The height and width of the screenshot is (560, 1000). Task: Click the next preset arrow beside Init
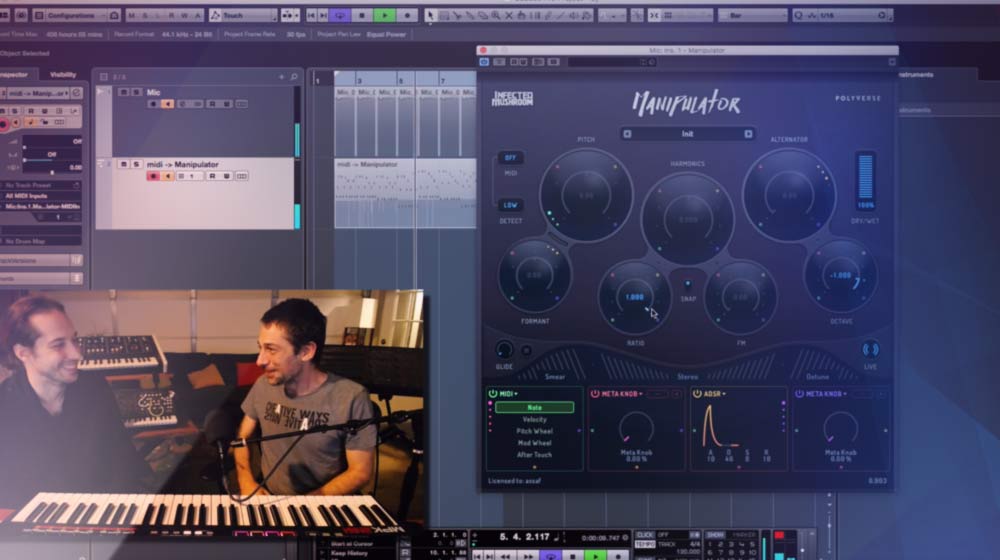pos(747,133)
